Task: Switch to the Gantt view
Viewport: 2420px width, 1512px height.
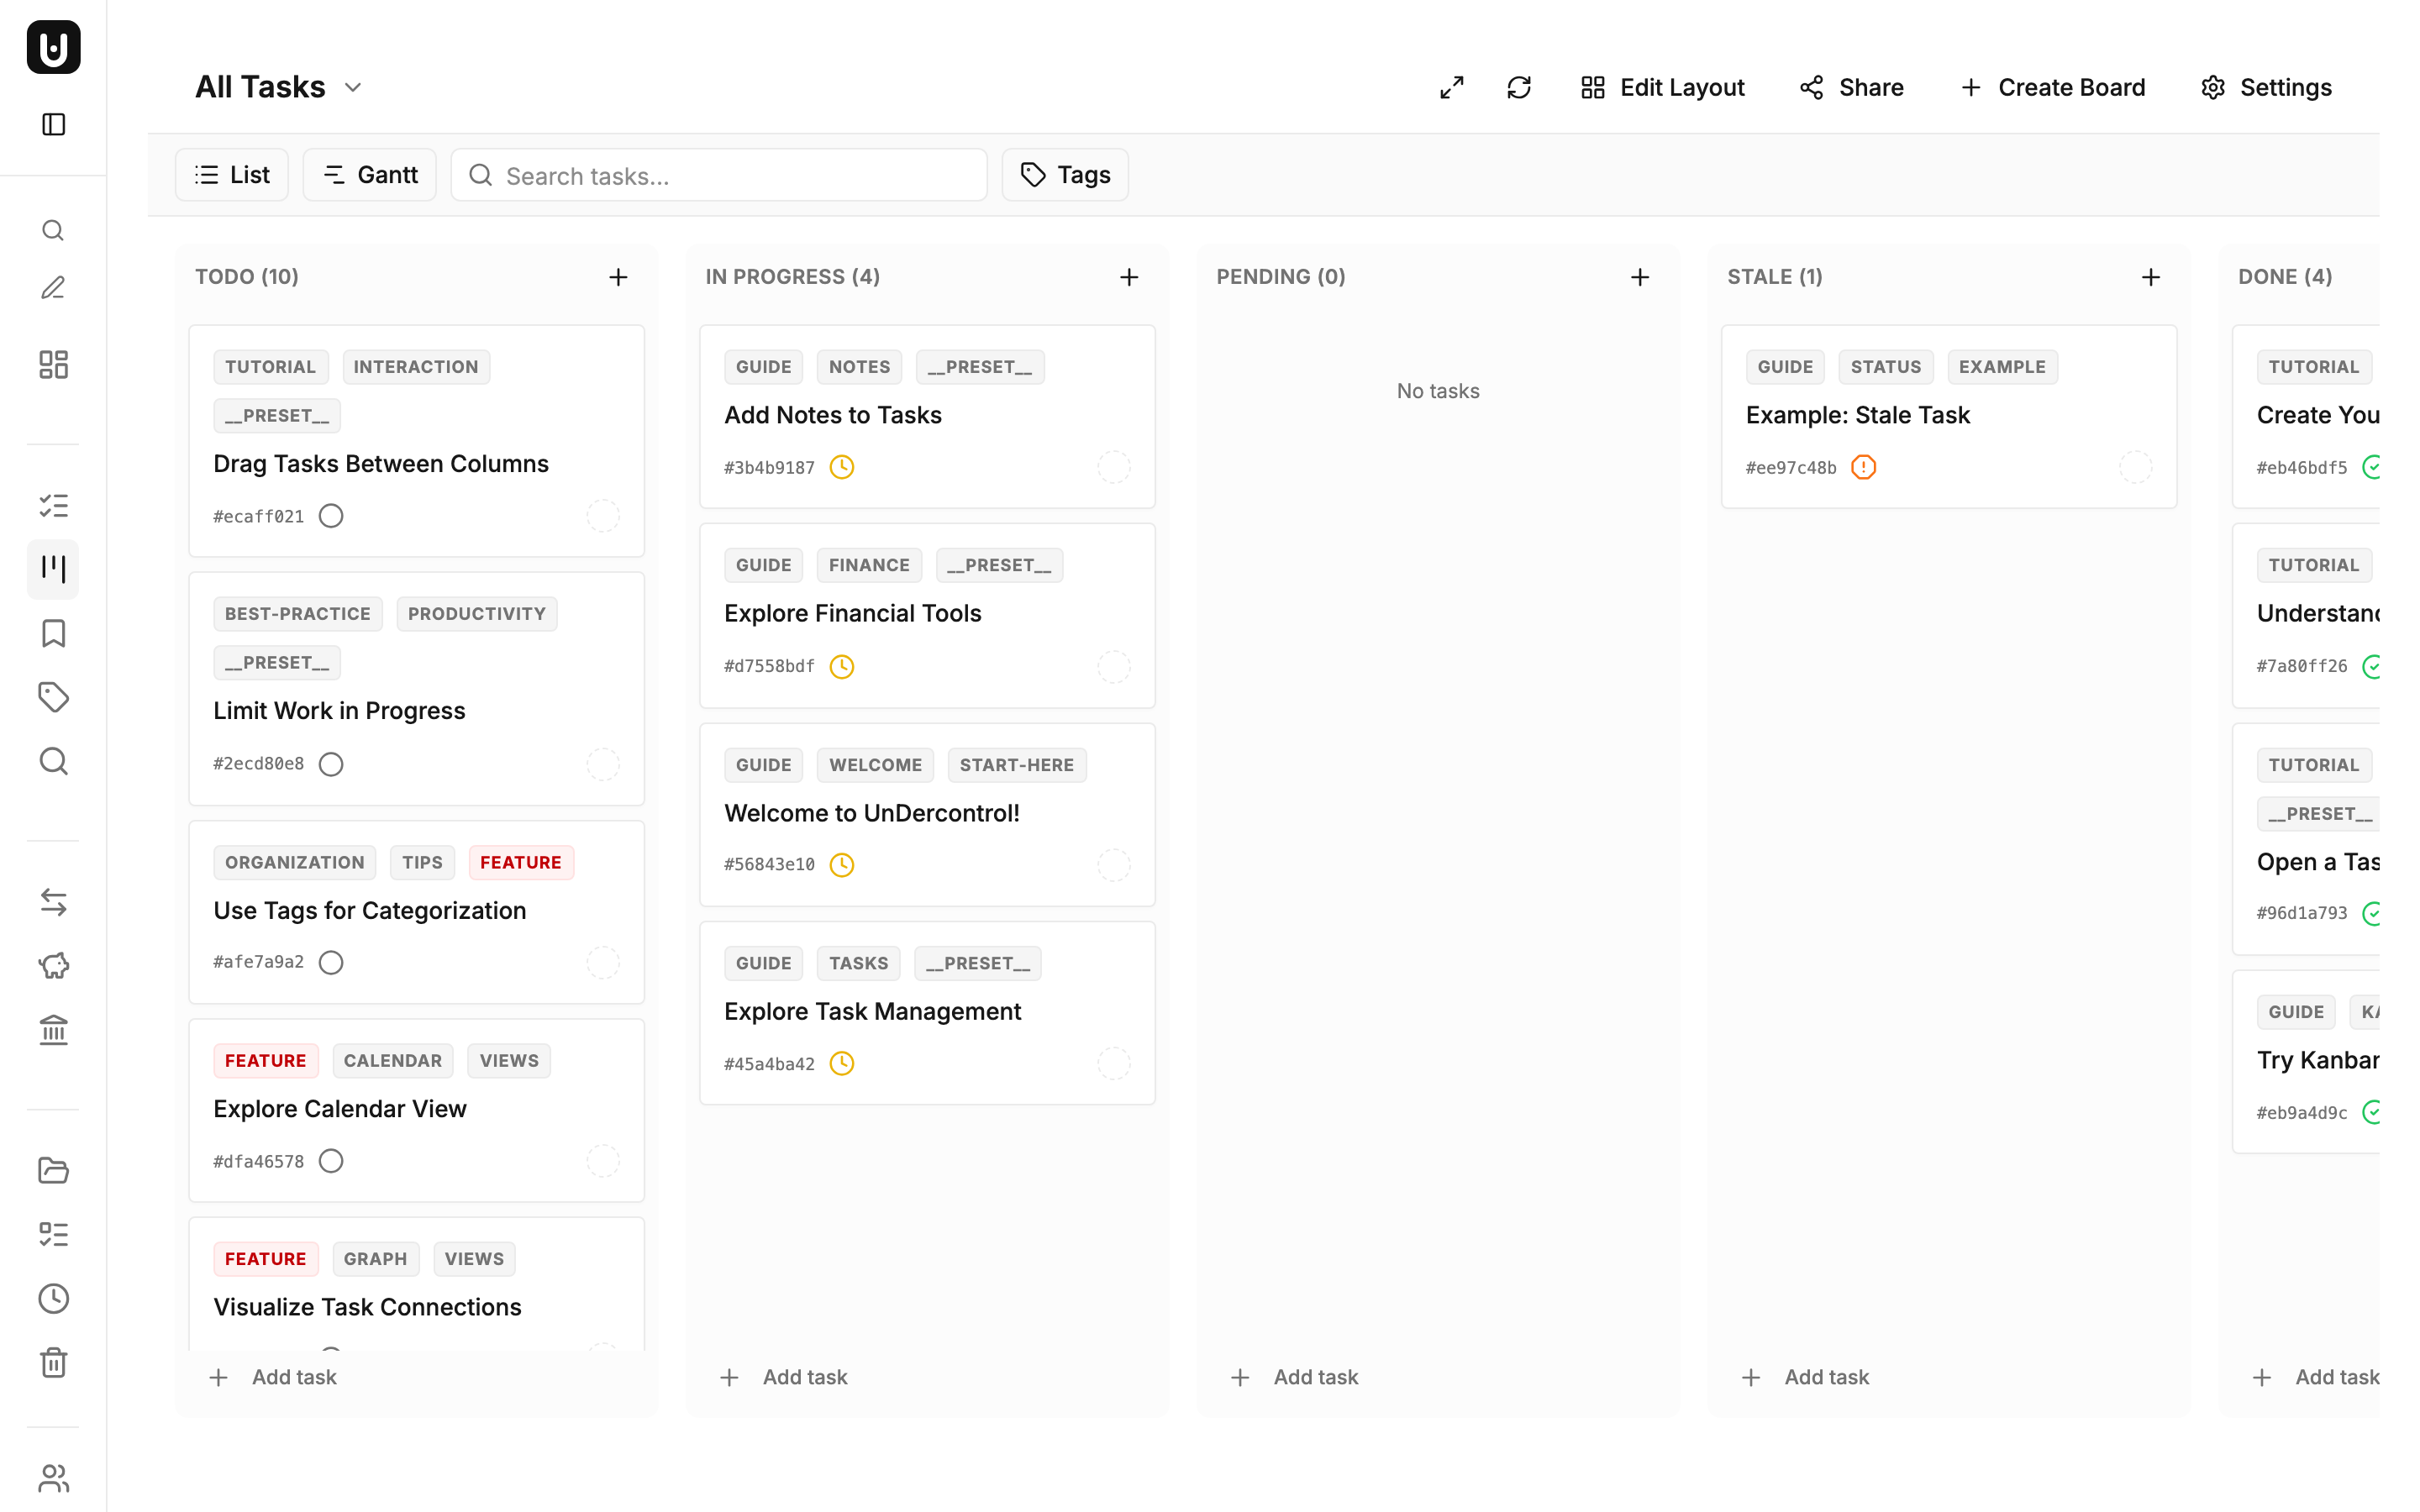Action: [369, 174]
